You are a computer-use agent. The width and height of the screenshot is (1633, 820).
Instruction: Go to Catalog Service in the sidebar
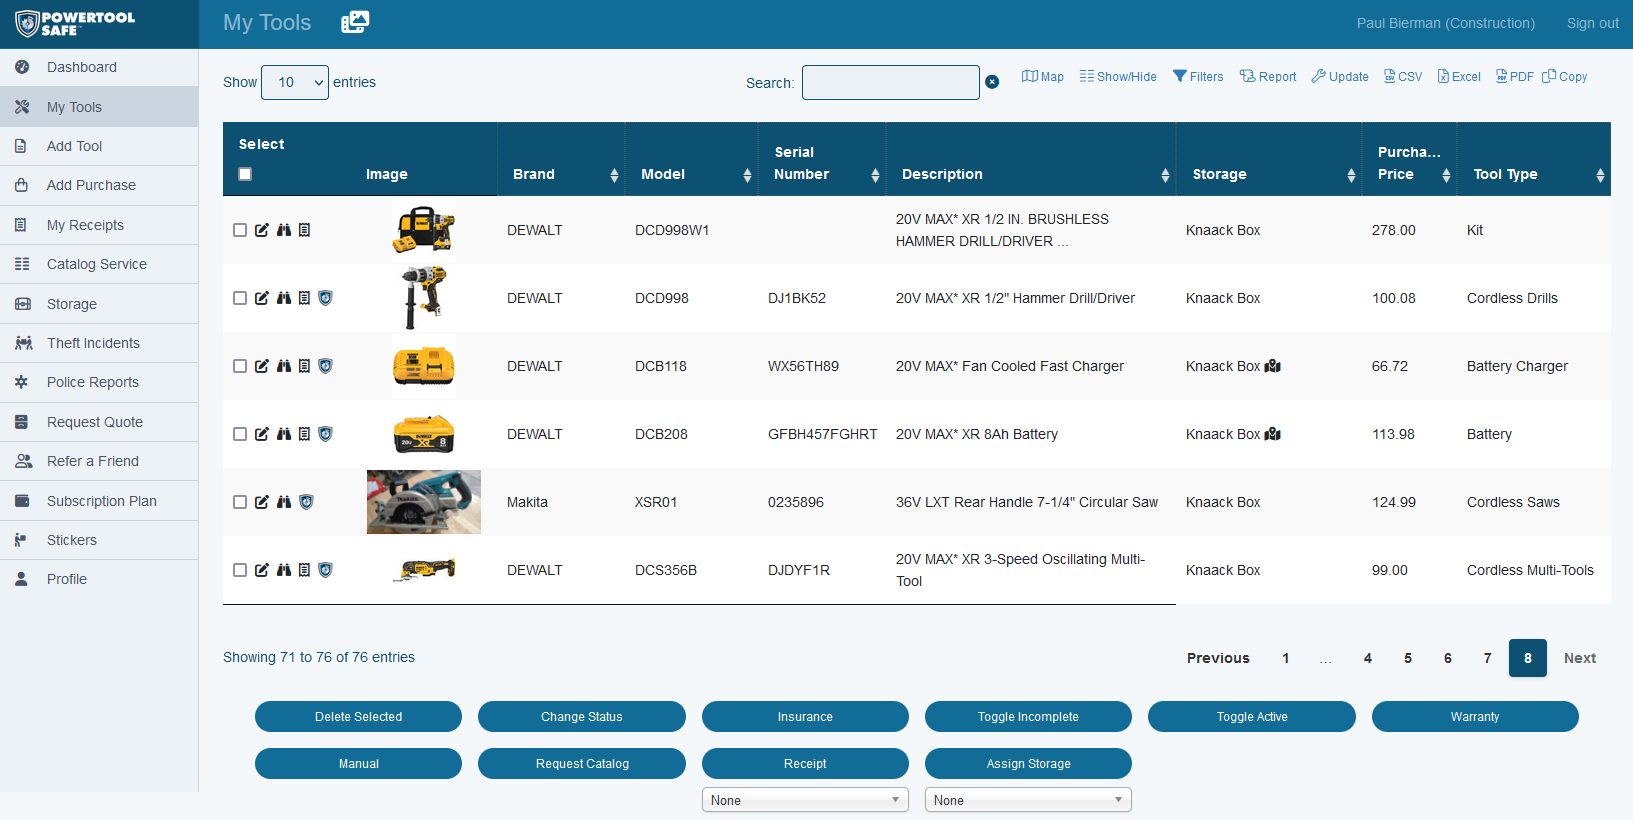97,264
